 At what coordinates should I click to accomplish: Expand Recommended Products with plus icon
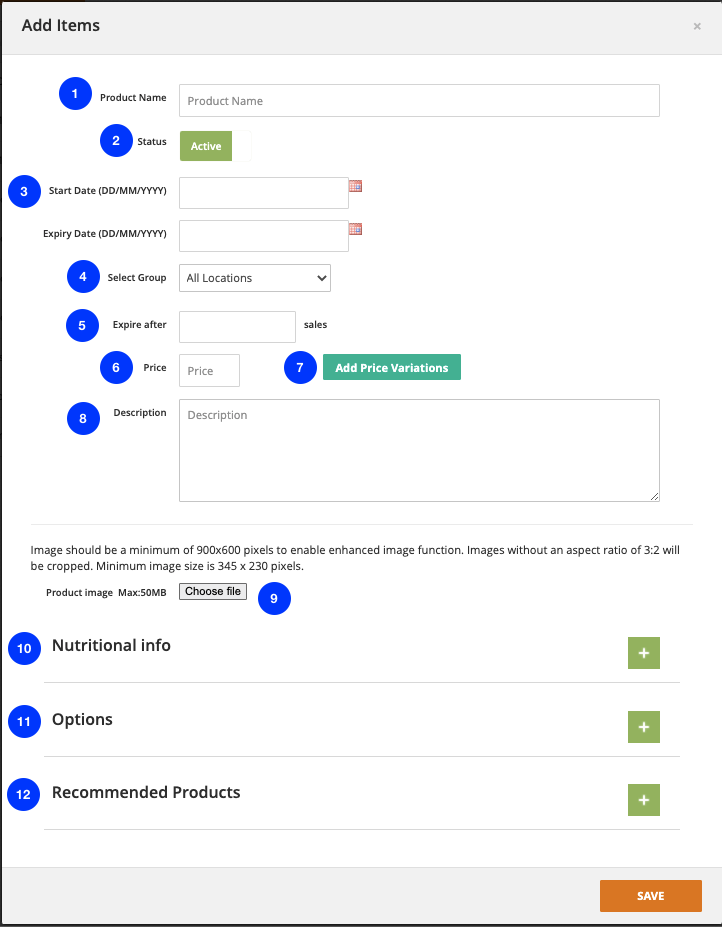click(643, 800)
